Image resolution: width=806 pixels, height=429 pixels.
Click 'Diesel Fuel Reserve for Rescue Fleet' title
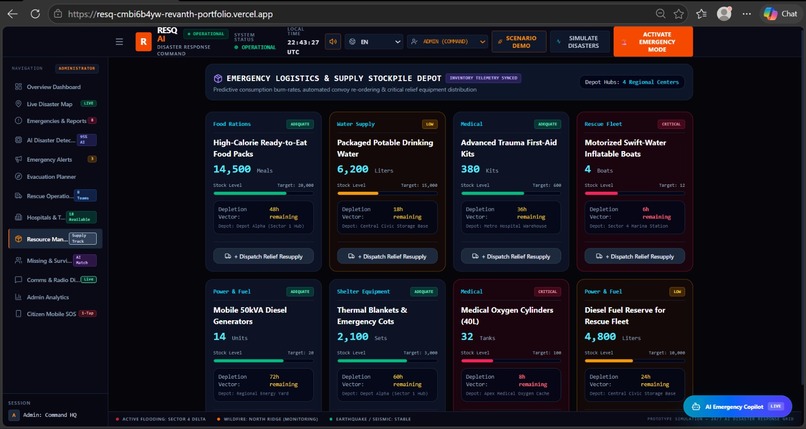(625, 315)
